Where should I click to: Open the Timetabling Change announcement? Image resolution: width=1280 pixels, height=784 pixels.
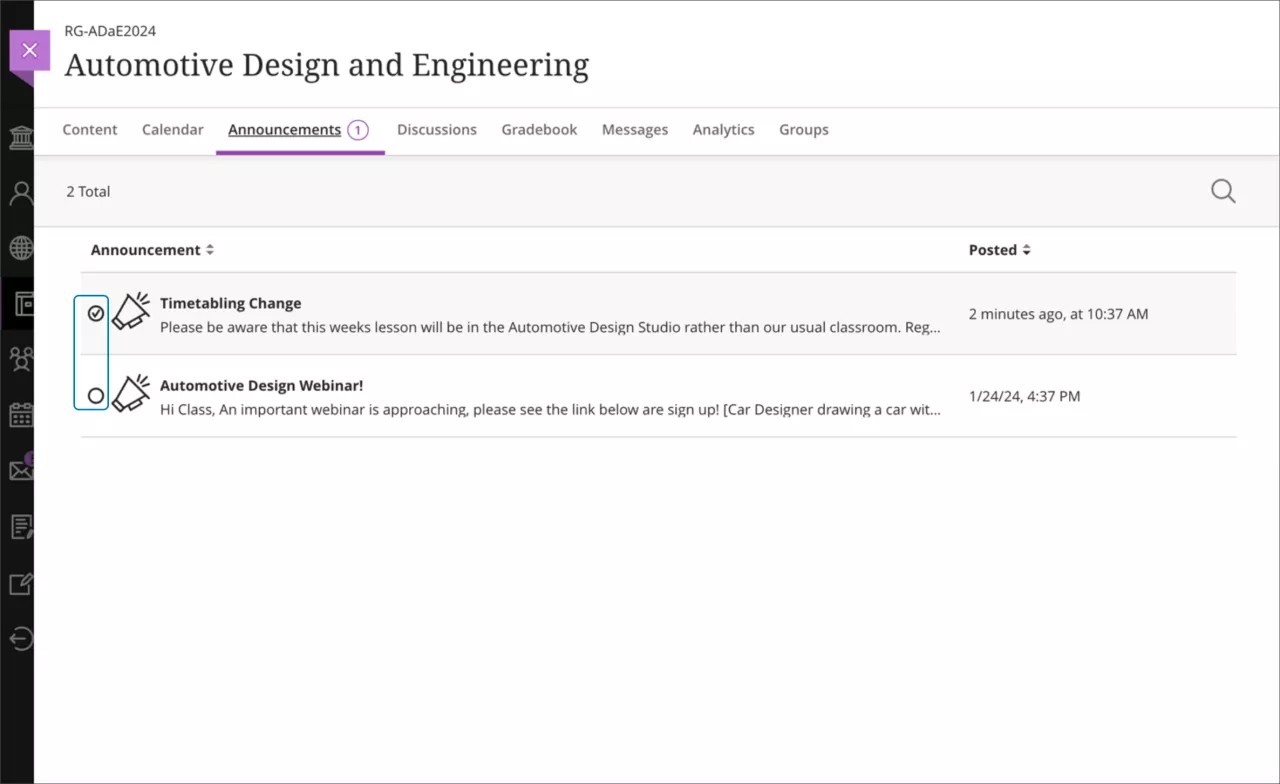[x=231, y=303]
